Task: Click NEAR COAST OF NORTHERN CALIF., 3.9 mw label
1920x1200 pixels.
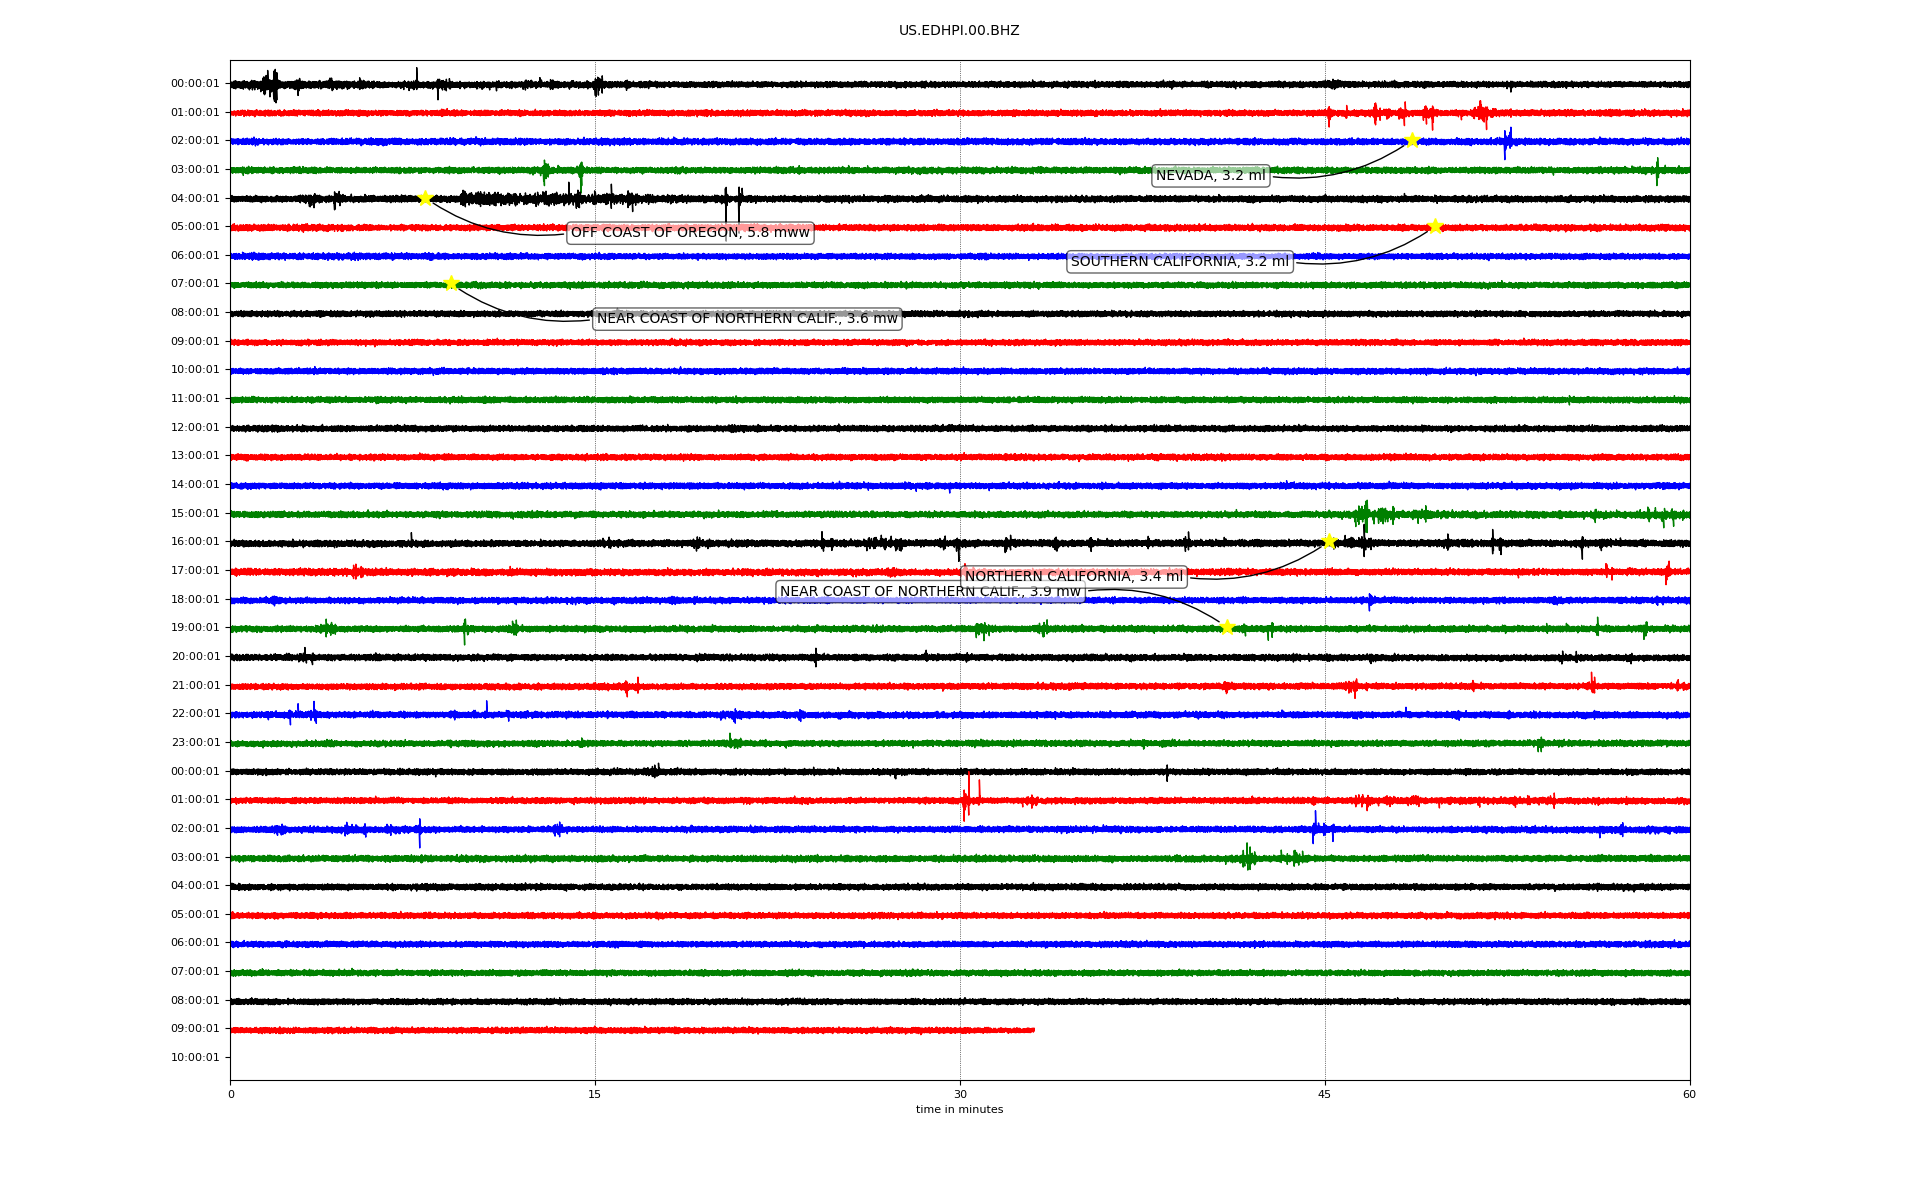Action: 930,592
